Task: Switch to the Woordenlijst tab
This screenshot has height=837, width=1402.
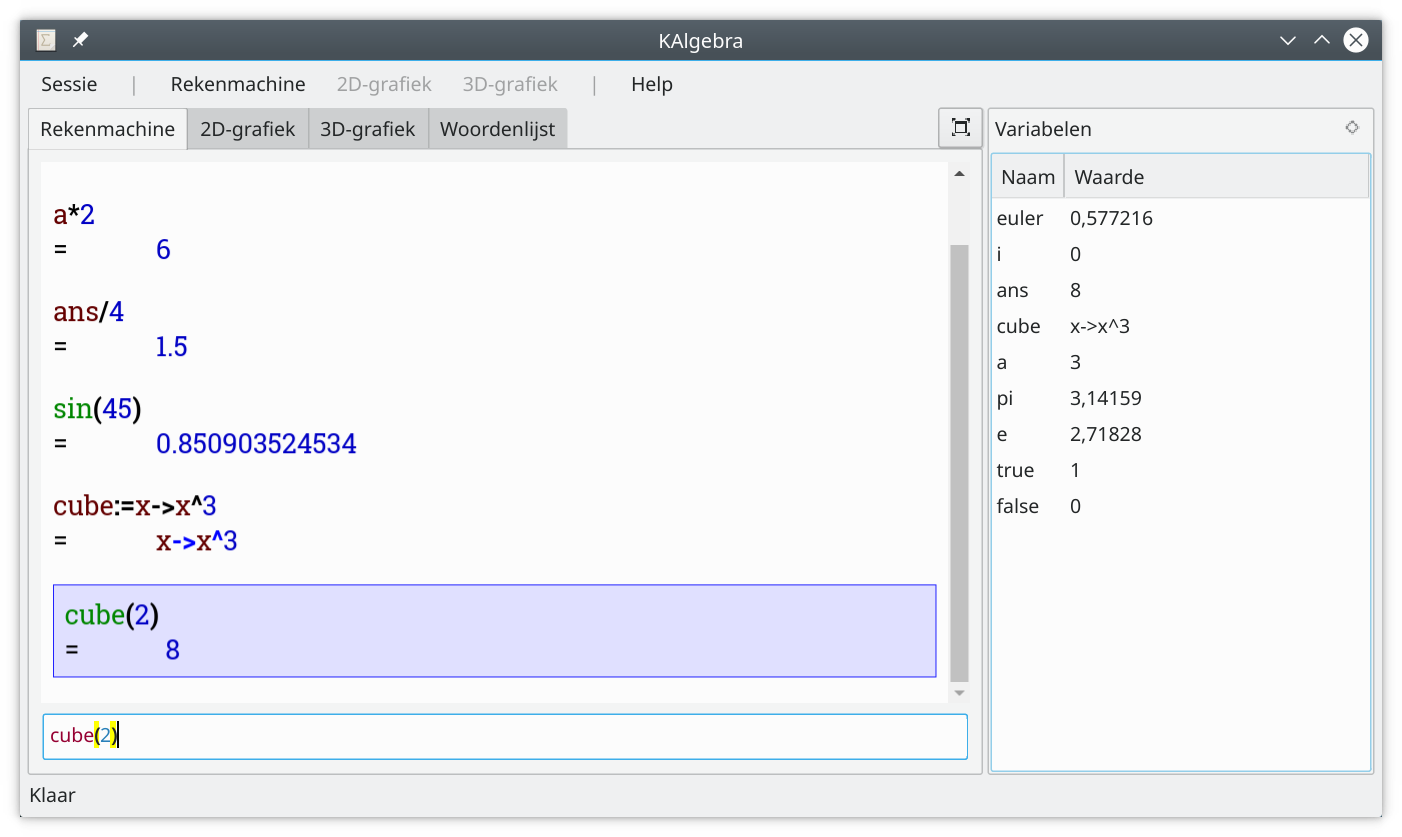Action: (498, 129)
